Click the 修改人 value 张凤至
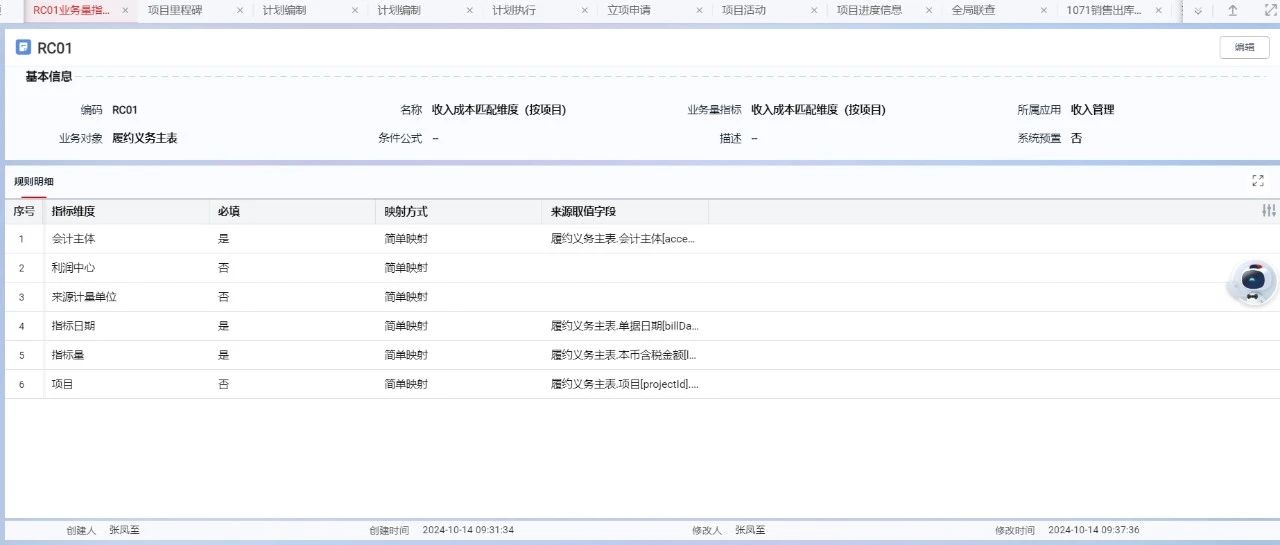 (x=750, y=530)
